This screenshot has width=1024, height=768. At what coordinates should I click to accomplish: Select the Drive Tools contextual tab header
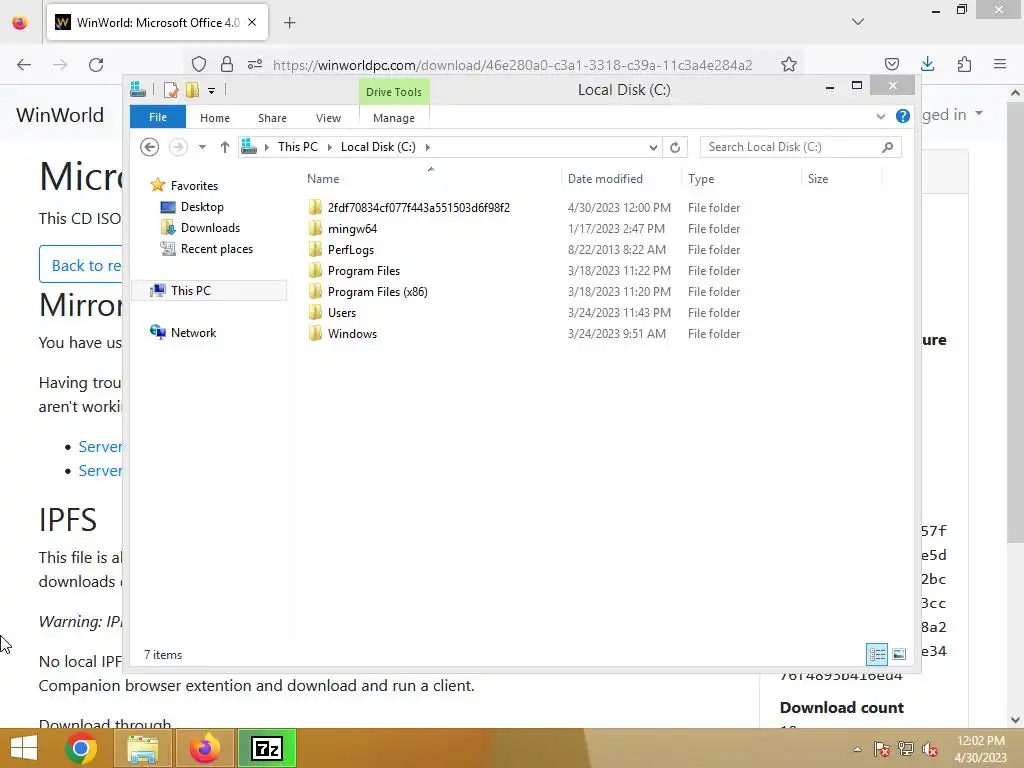click(394, 92)
